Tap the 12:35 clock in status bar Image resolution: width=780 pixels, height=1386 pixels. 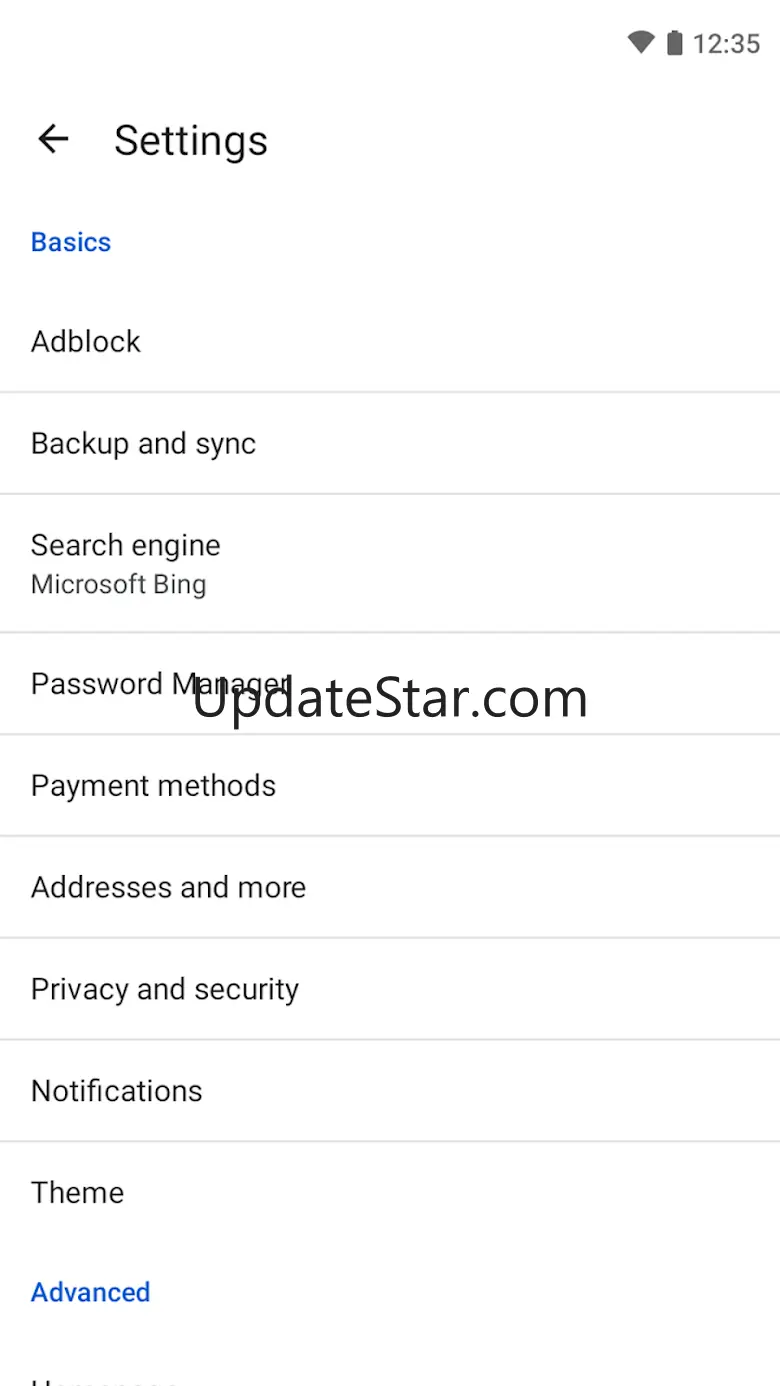[727, 44]
